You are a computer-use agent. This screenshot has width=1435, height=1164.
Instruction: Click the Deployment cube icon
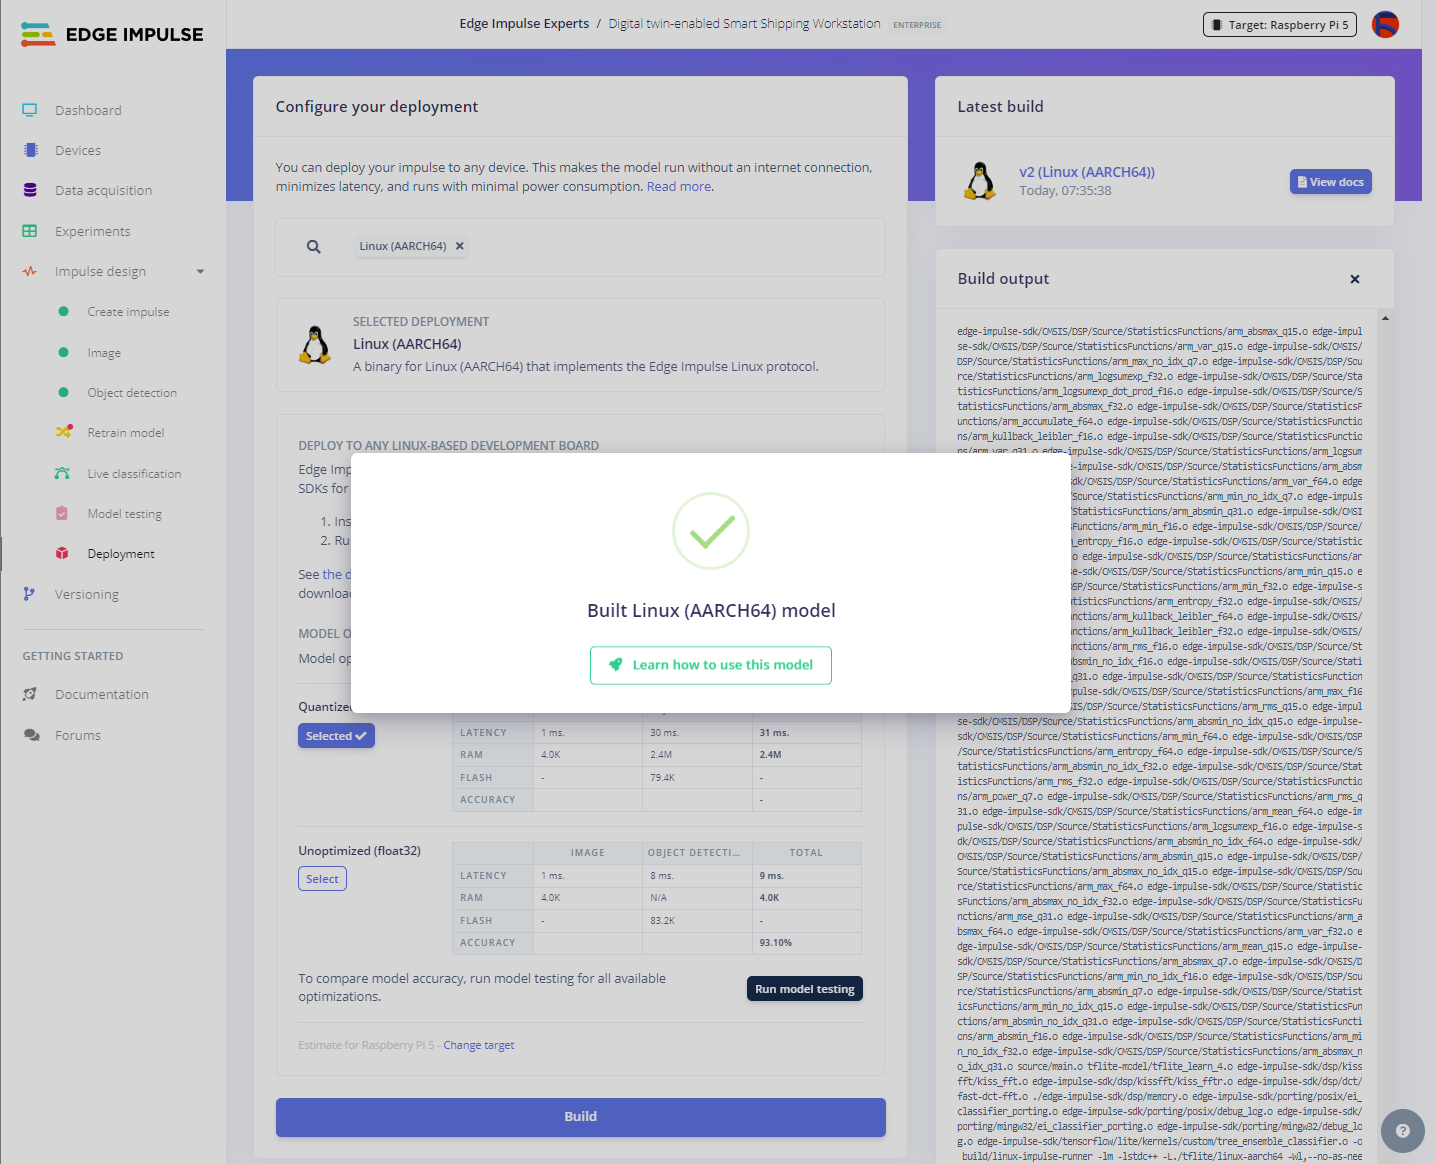click(x=62, y=553)
